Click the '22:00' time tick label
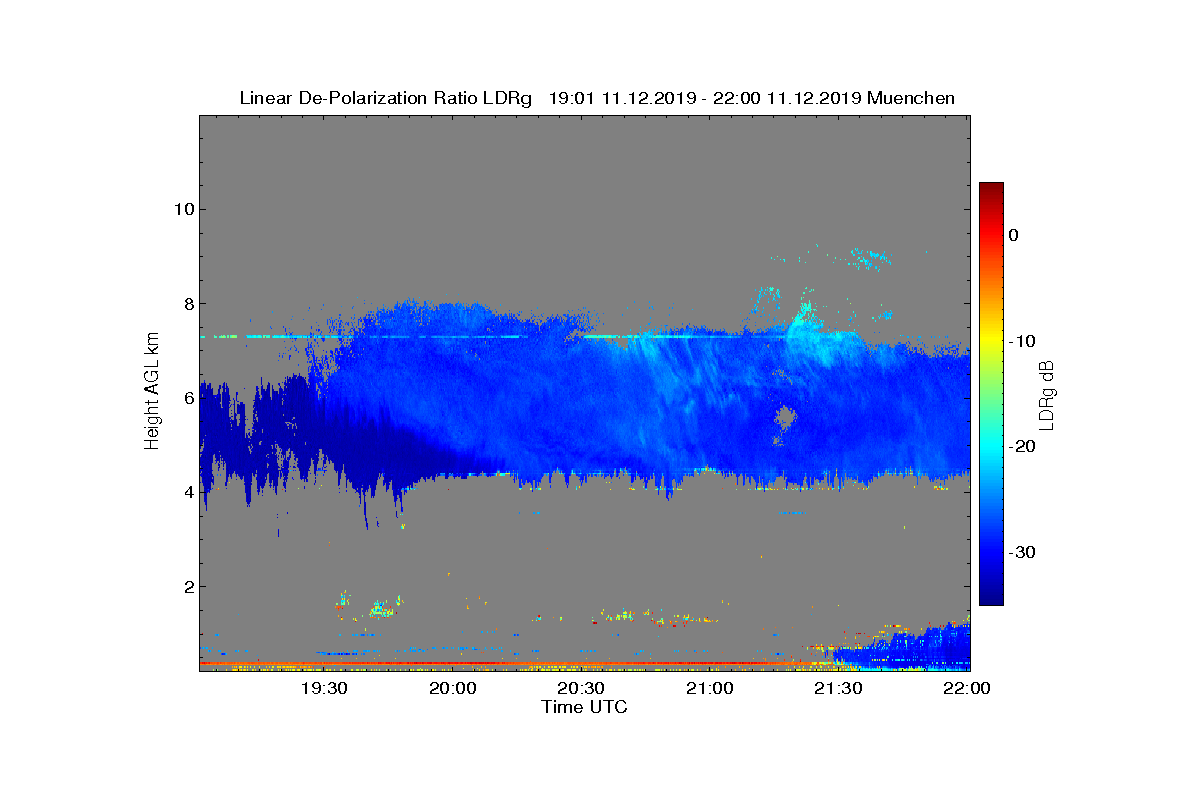 pyautogui.click(x=967, y=688)
